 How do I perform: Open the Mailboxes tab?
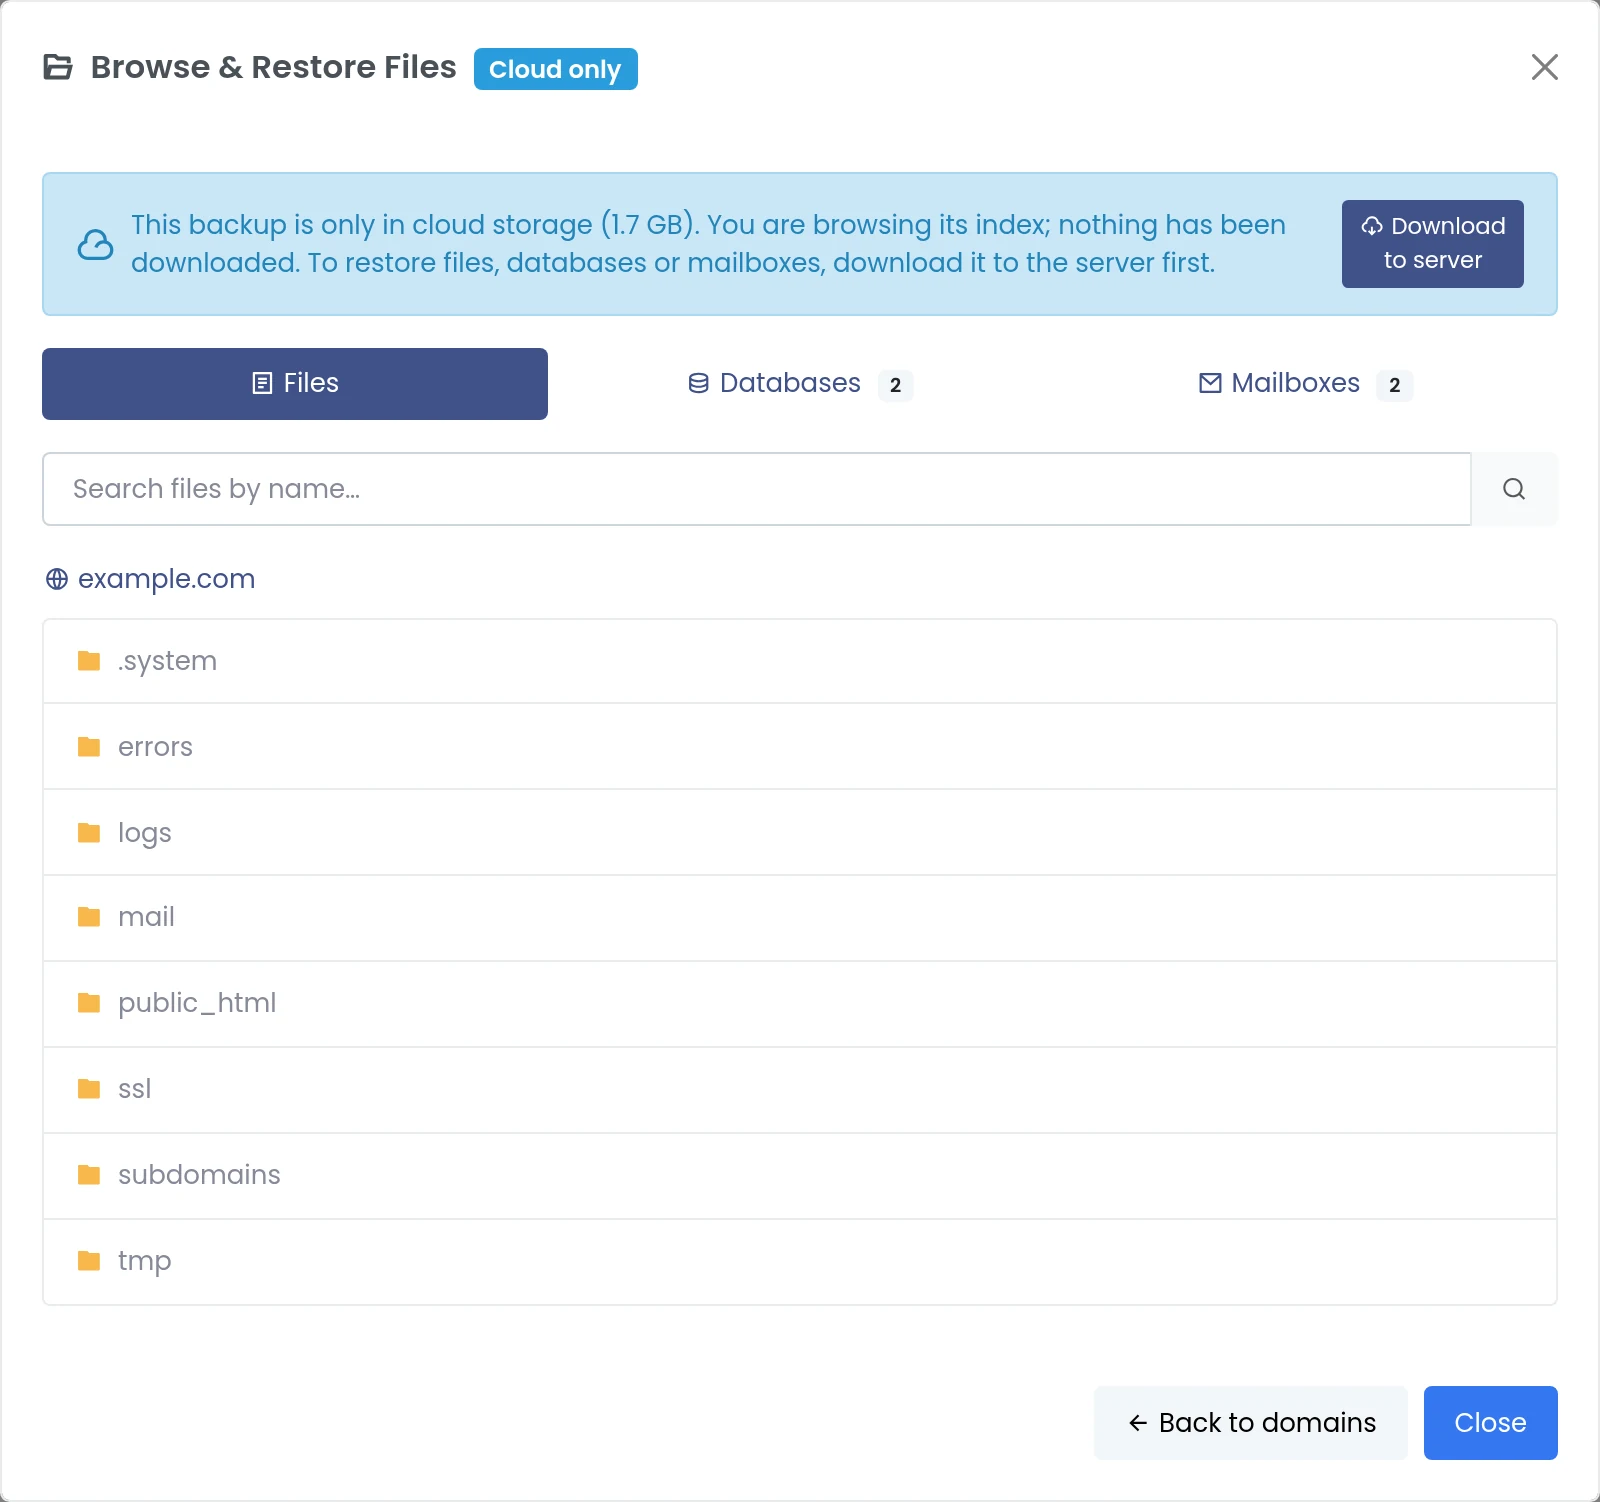click(x=1305, y=384)
